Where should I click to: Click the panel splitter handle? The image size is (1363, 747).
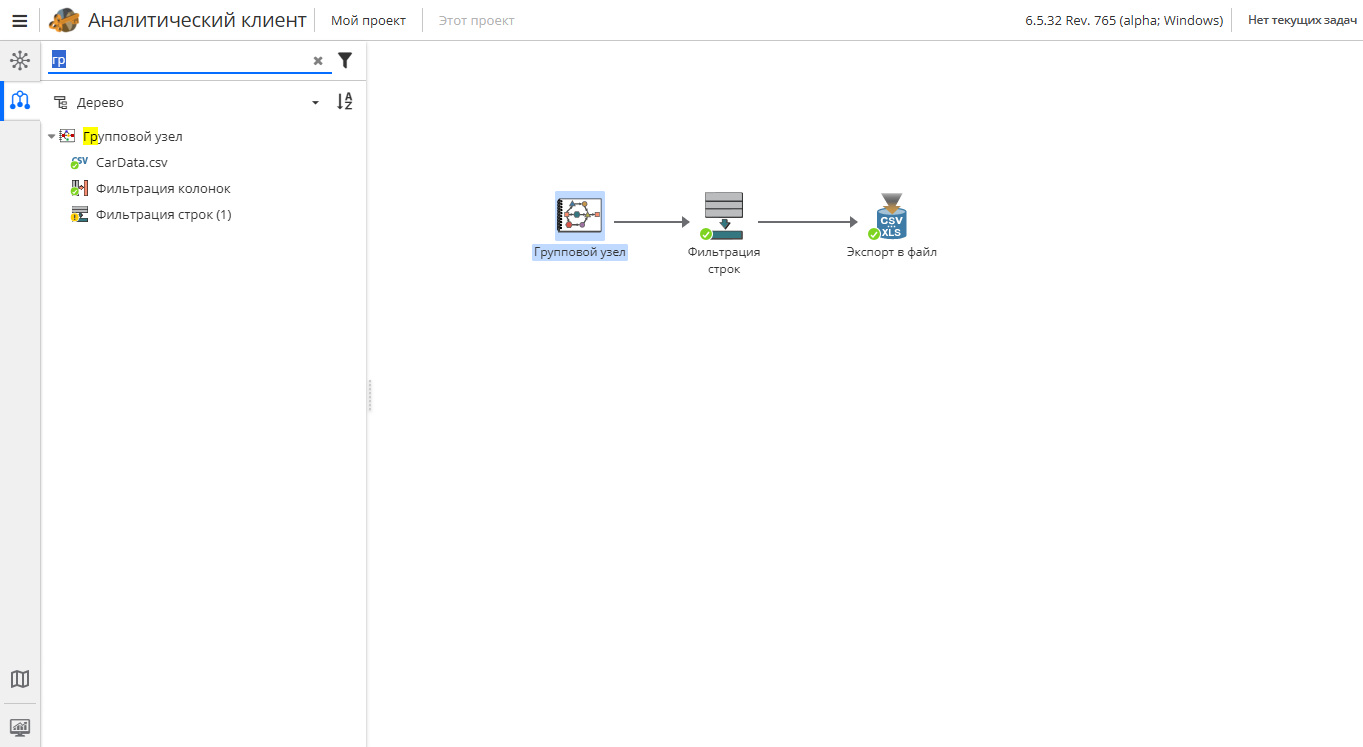click(369, 395)
